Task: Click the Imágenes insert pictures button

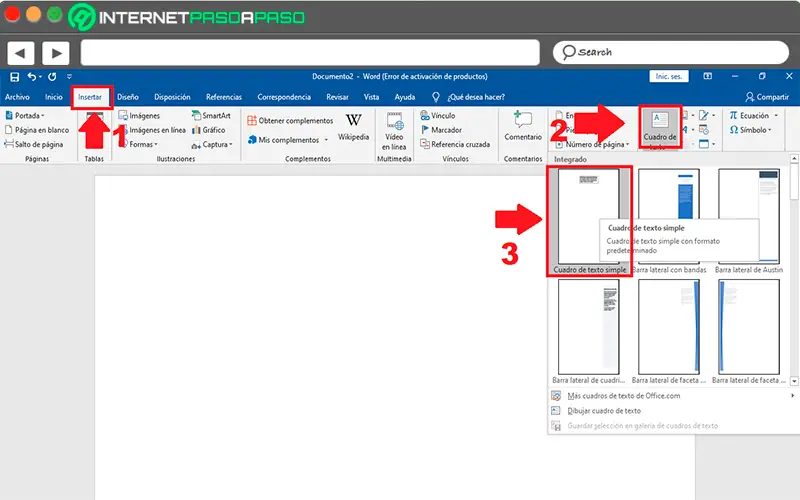Action: click(139, 115)
